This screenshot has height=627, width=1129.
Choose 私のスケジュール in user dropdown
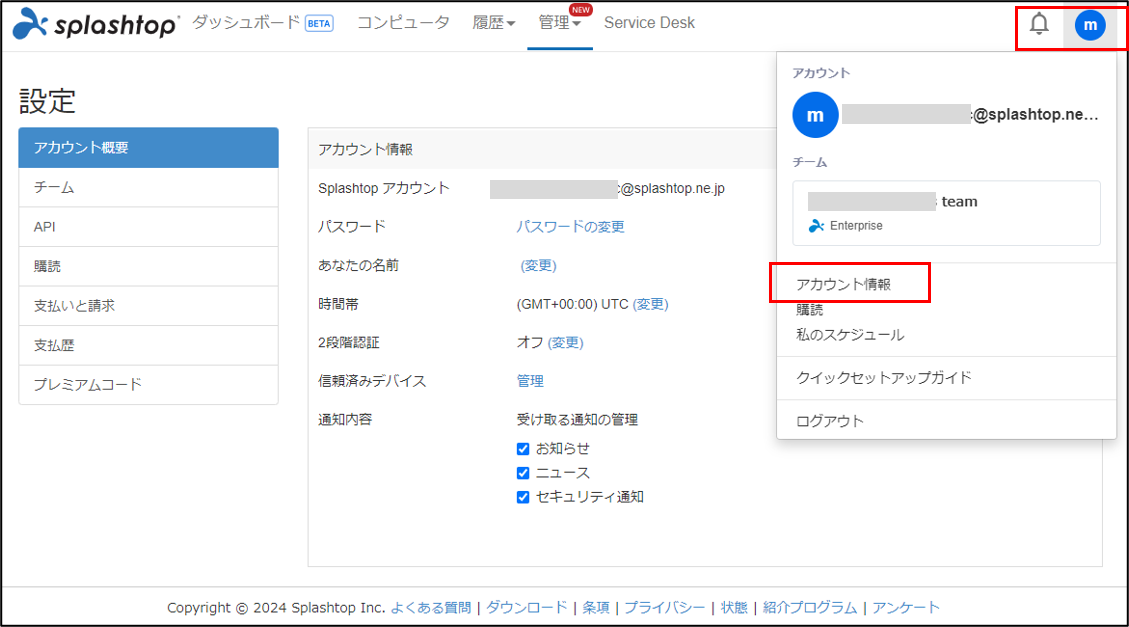850,335
